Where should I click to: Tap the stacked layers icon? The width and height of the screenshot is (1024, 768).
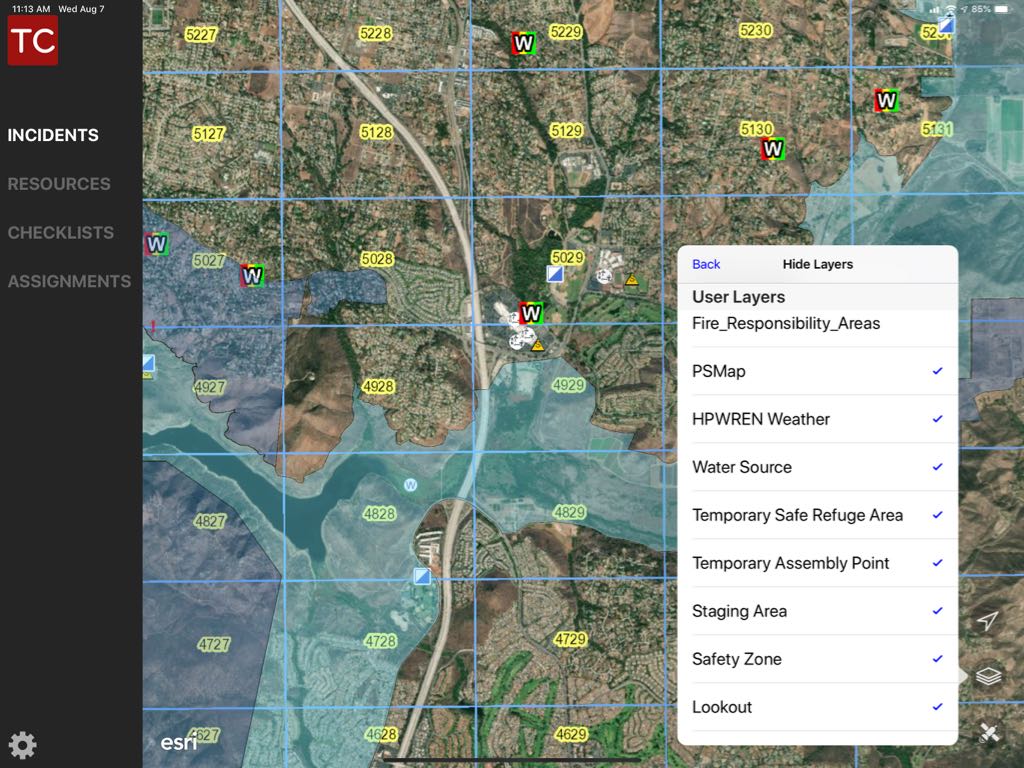click(988, 677)
